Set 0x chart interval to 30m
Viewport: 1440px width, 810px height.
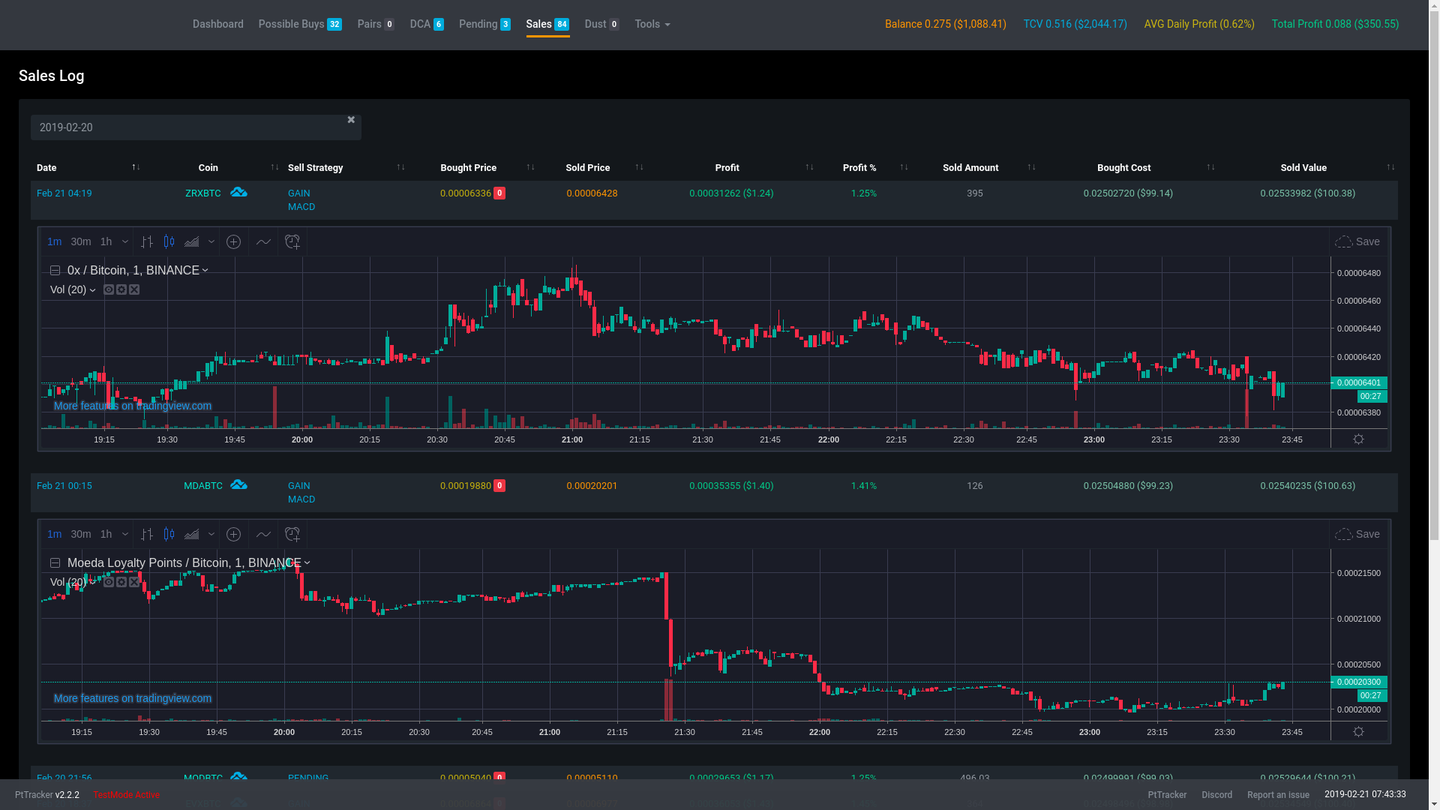(x=81, y=242)
